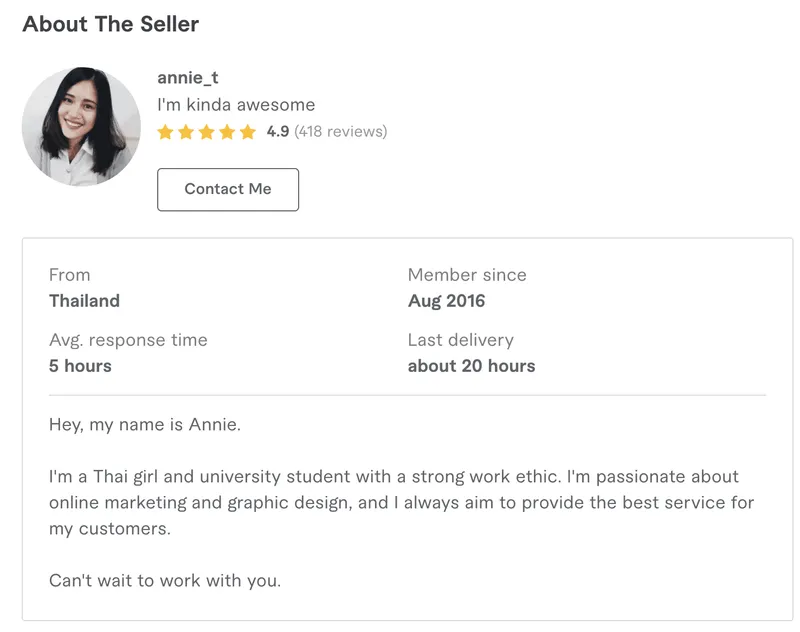Select the third star in the rating row

pos(206,131)
